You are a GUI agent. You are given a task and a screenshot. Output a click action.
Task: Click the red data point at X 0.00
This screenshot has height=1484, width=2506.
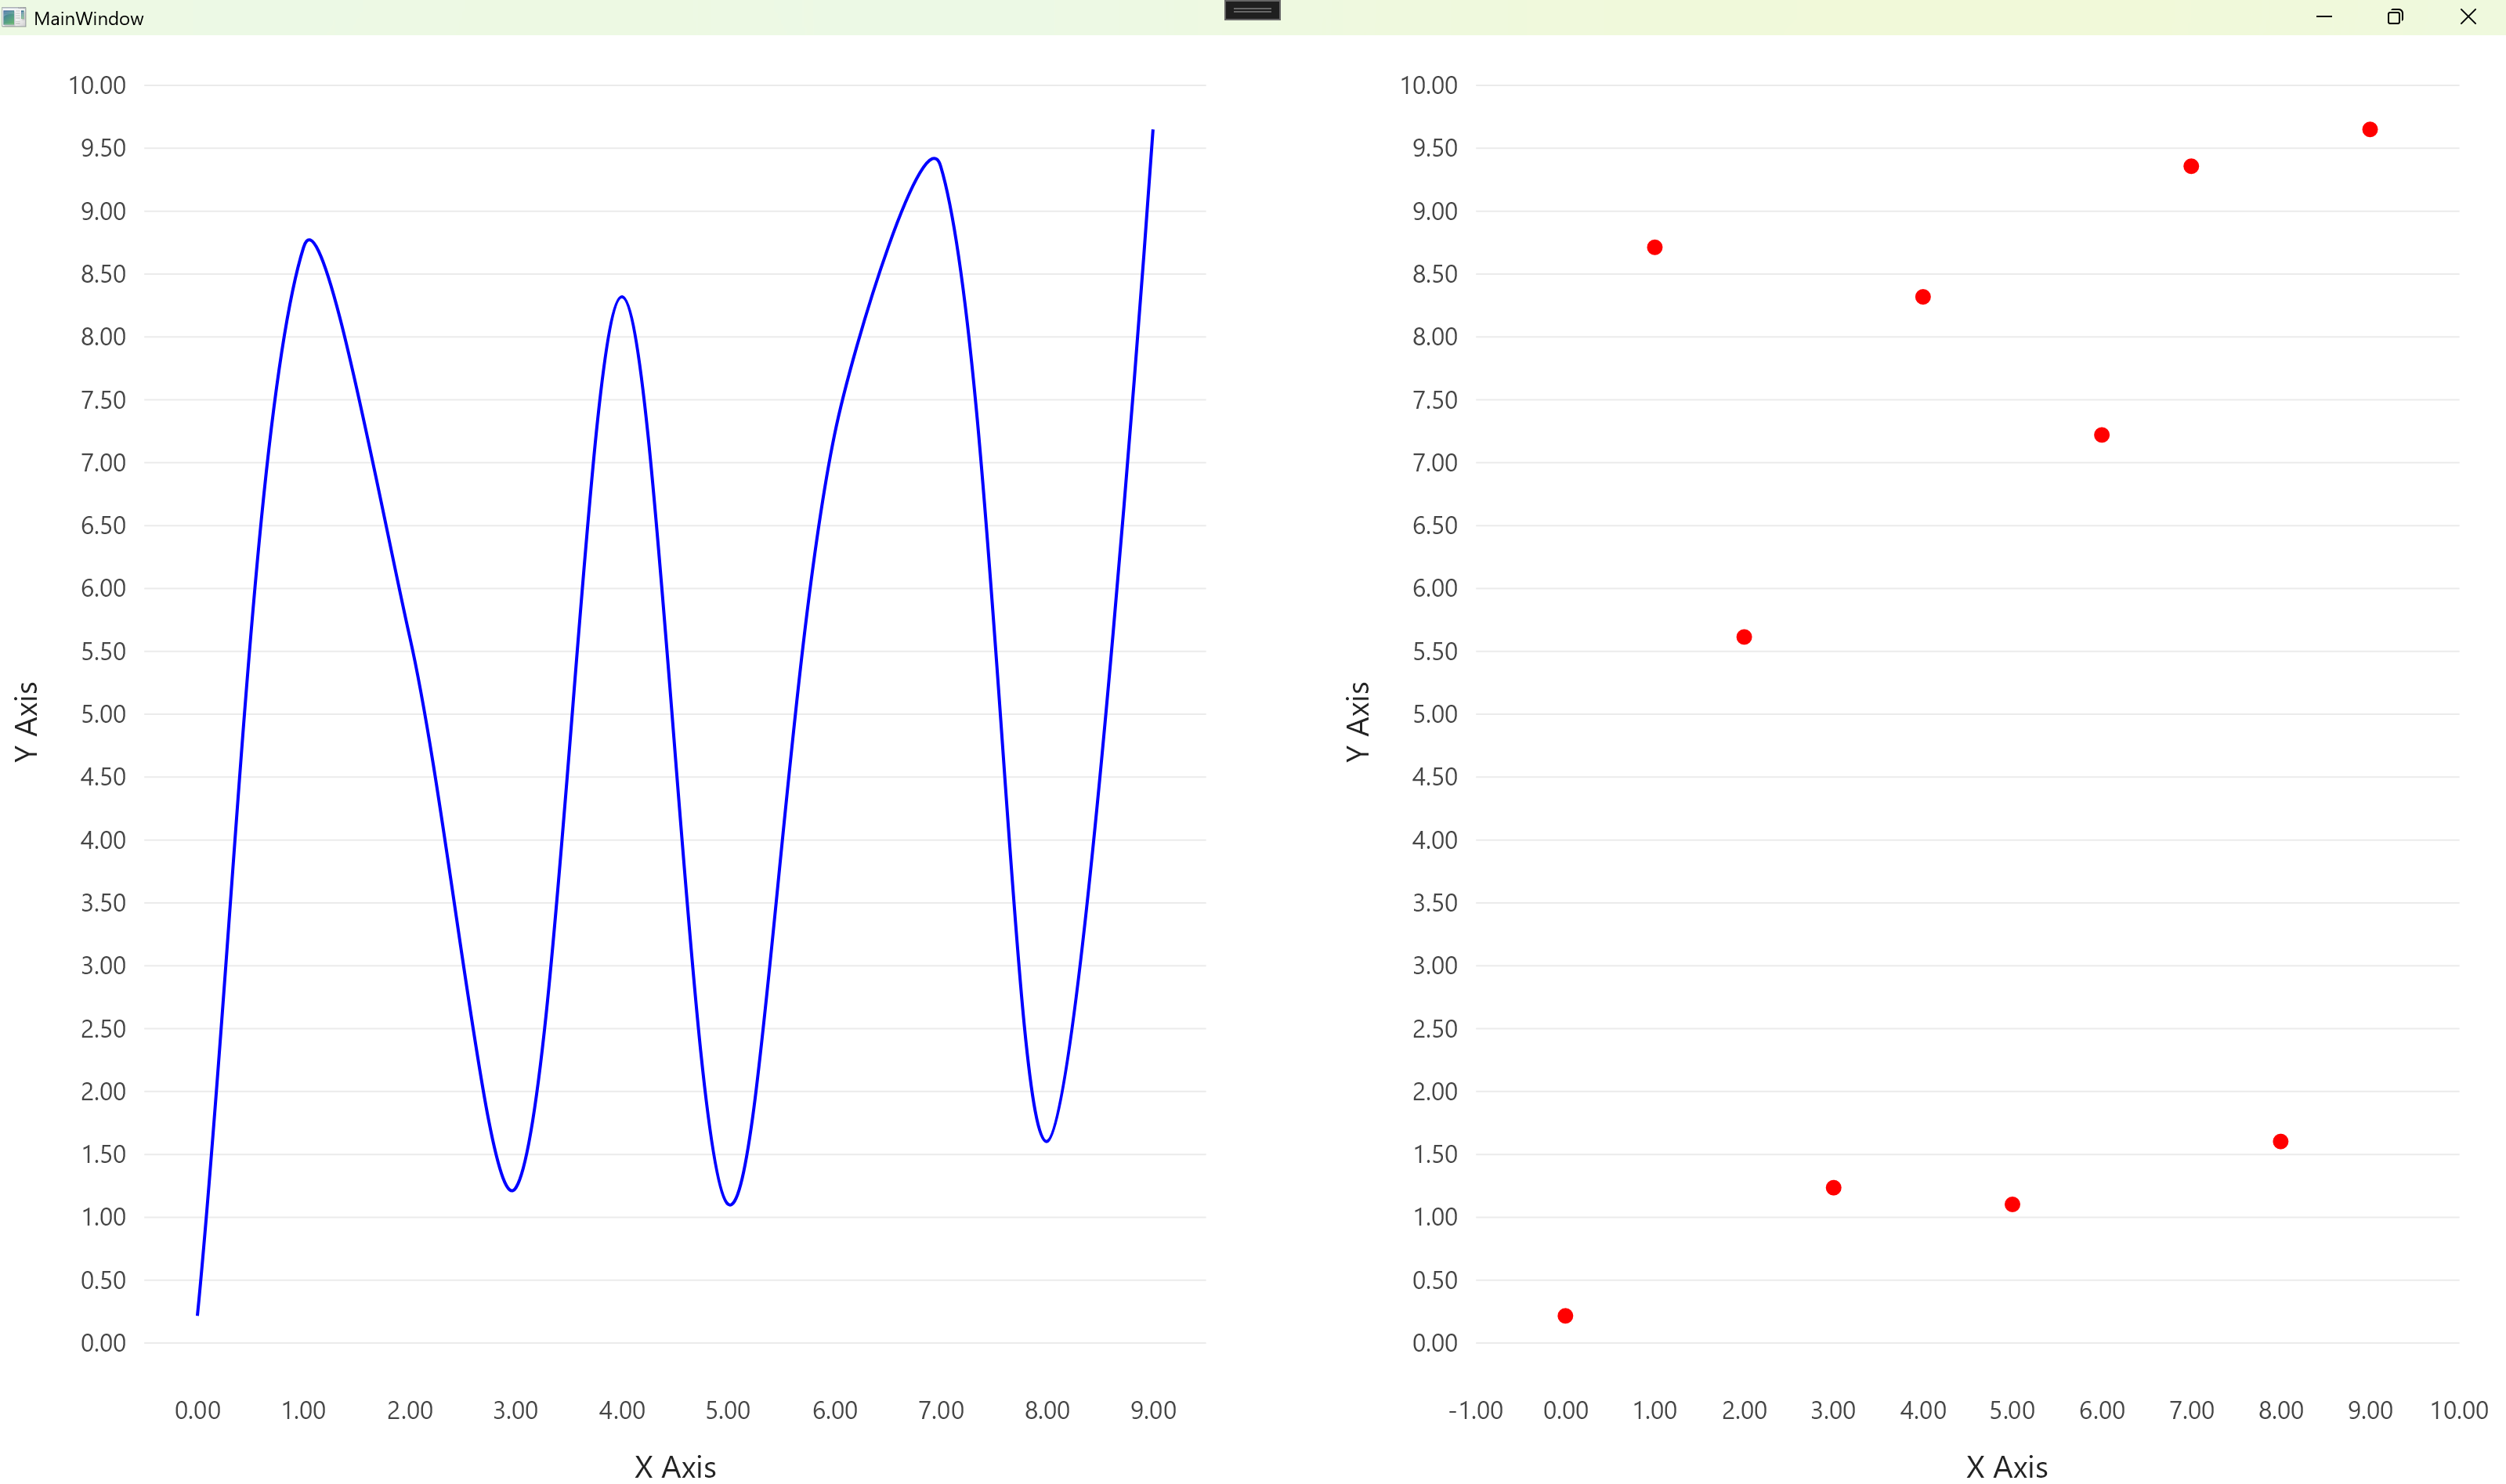click(x=1565, y=1316)
